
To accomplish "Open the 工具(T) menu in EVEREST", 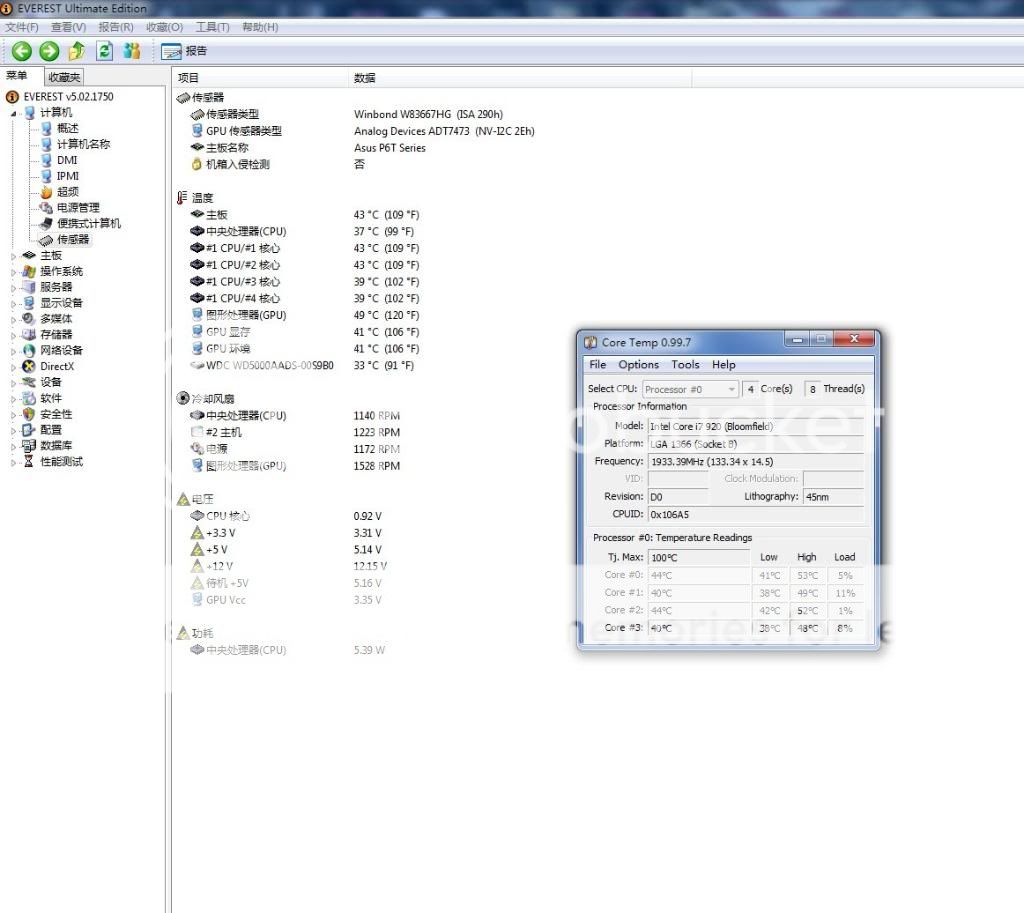I will pos(212,27).
